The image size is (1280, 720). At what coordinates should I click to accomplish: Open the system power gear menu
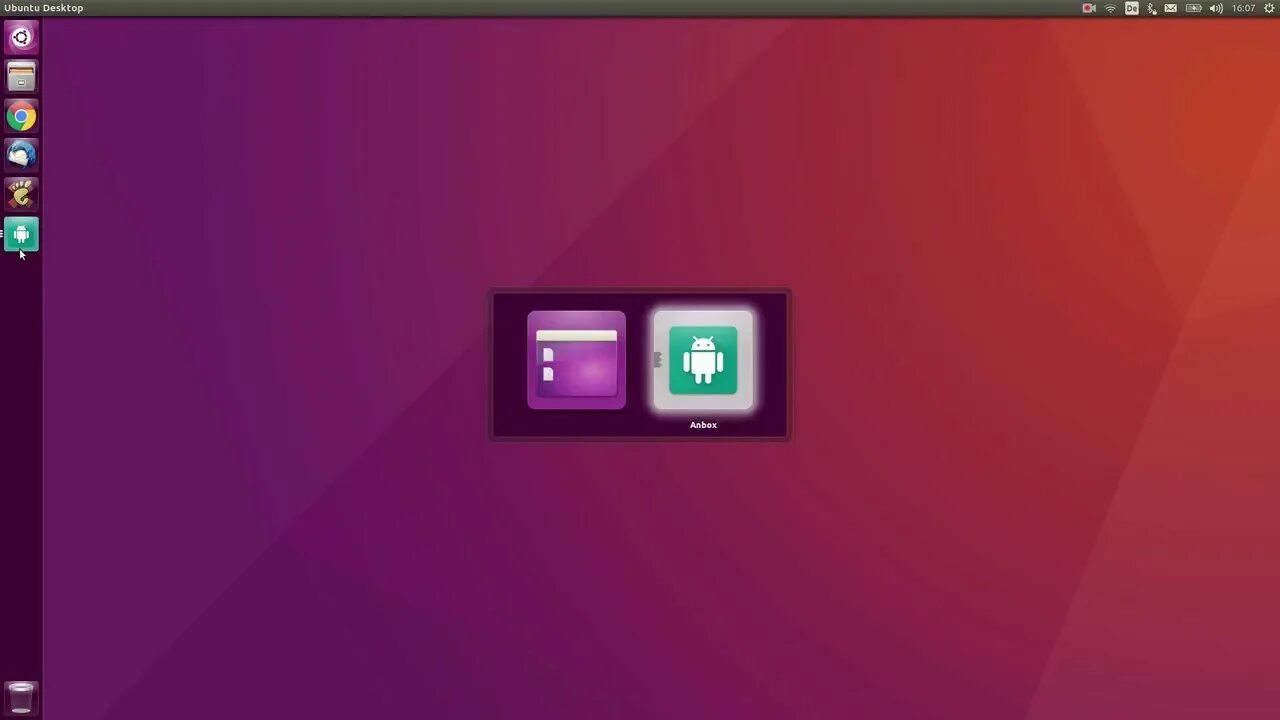point(1269,8)
